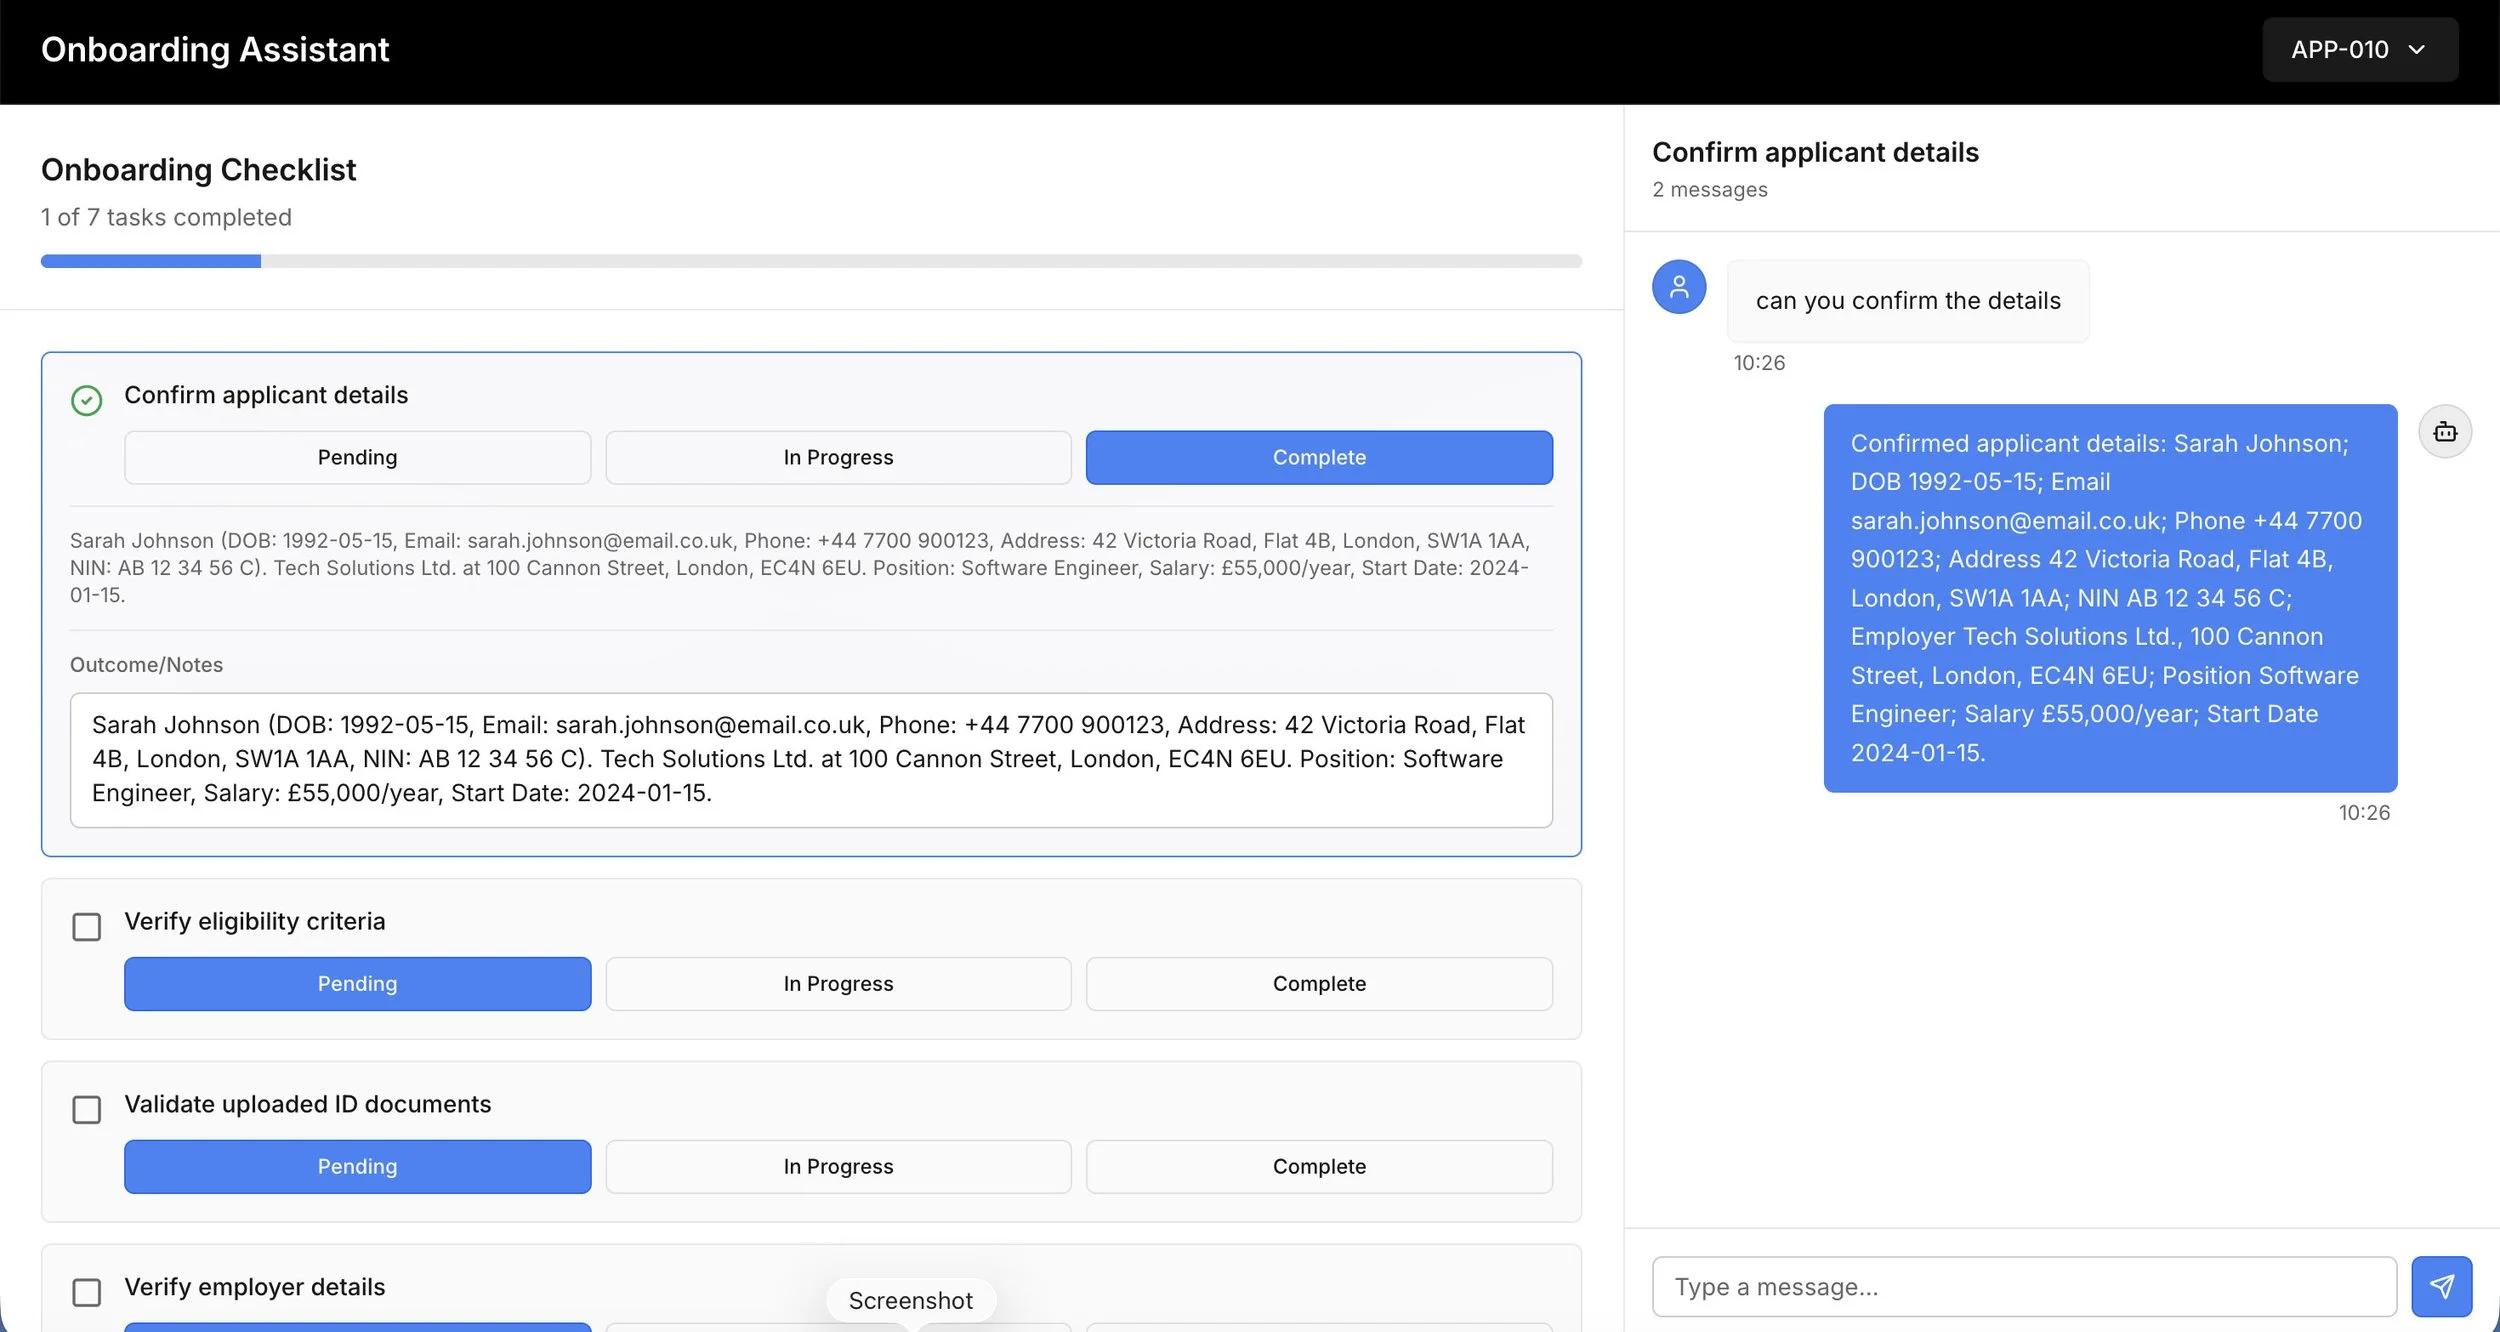Screen dimensions: 2500x1332
Task: Click the Validate uploaded ID documents title
Action: [307, 1104]
